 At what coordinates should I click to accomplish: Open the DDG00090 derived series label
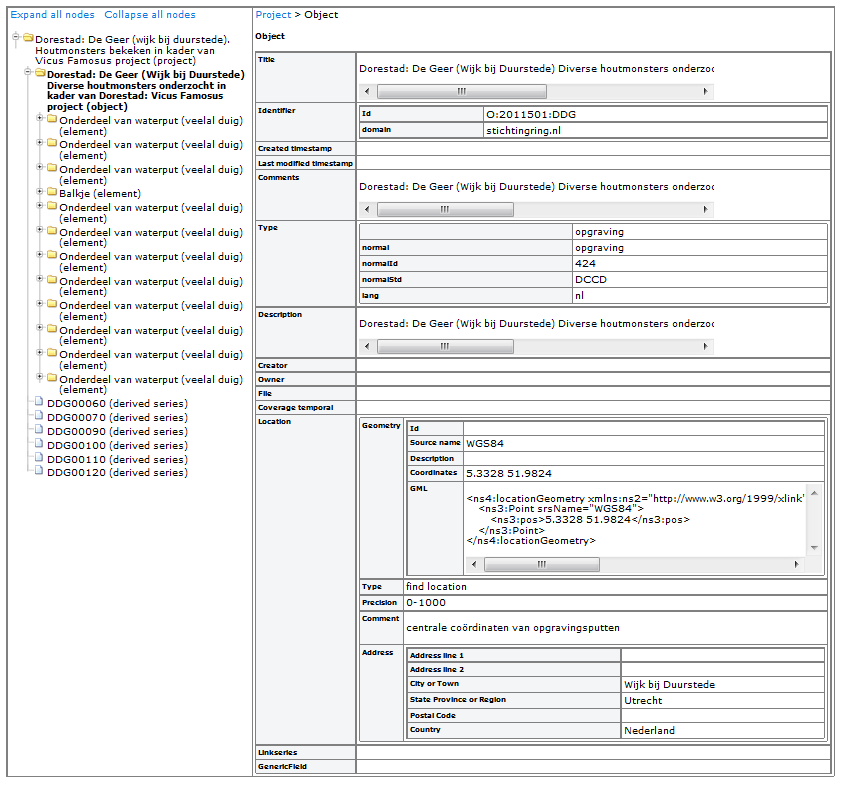117,432
